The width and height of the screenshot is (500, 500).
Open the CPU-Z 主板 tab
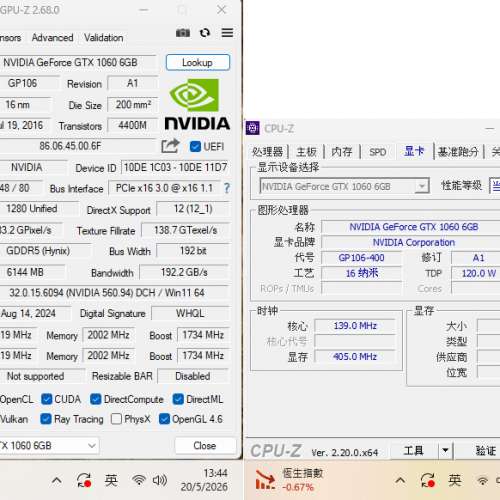[306, 152]
